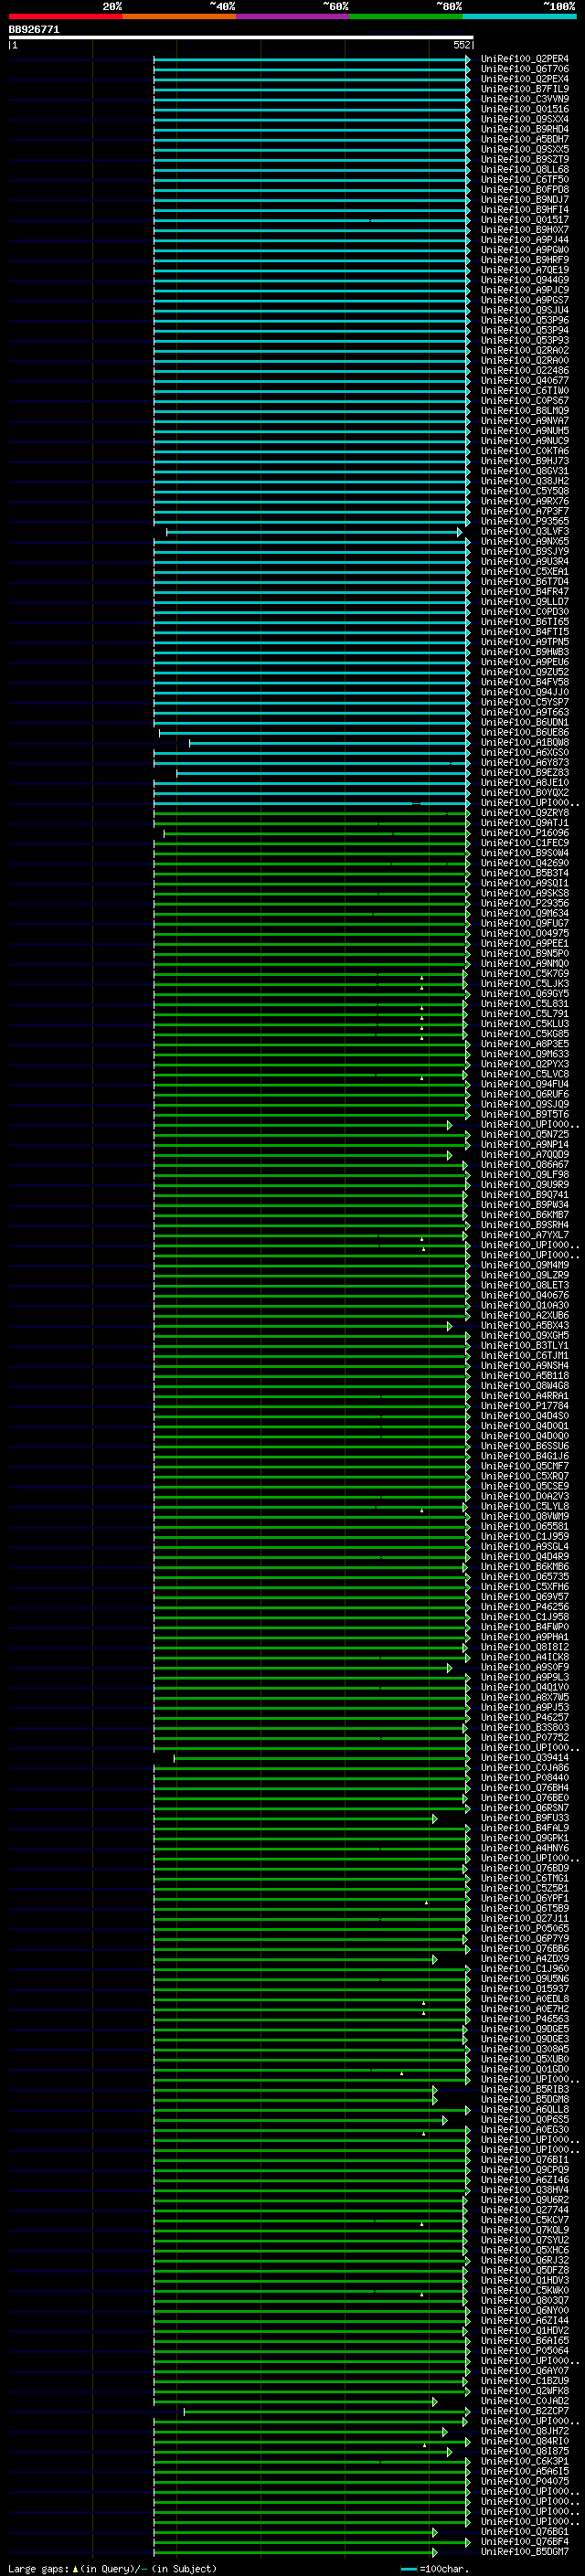Click yellow large gap marker on C5L831 row
Viewport: 585px width, 2576px height.
(422, 1007)
